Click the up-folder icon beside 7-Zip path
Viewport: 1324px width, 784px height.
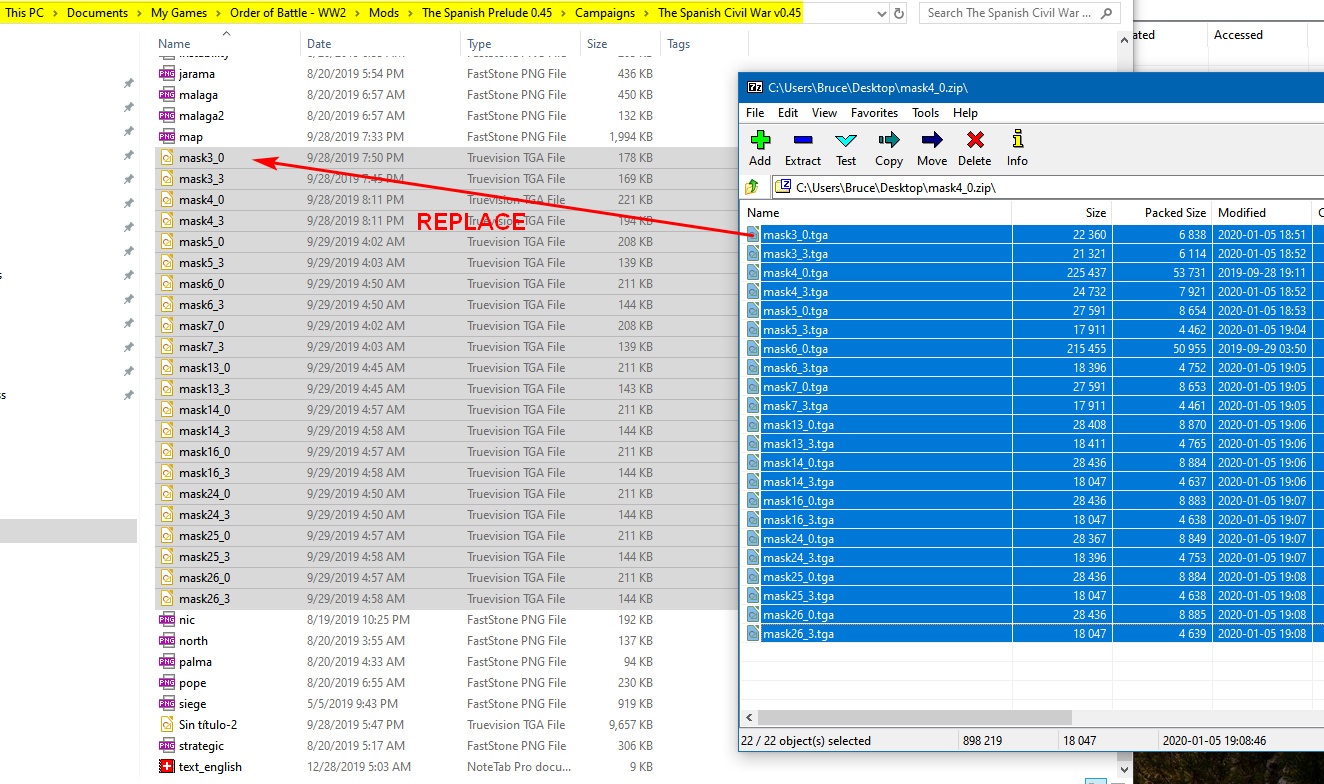[x=753, y=187]
